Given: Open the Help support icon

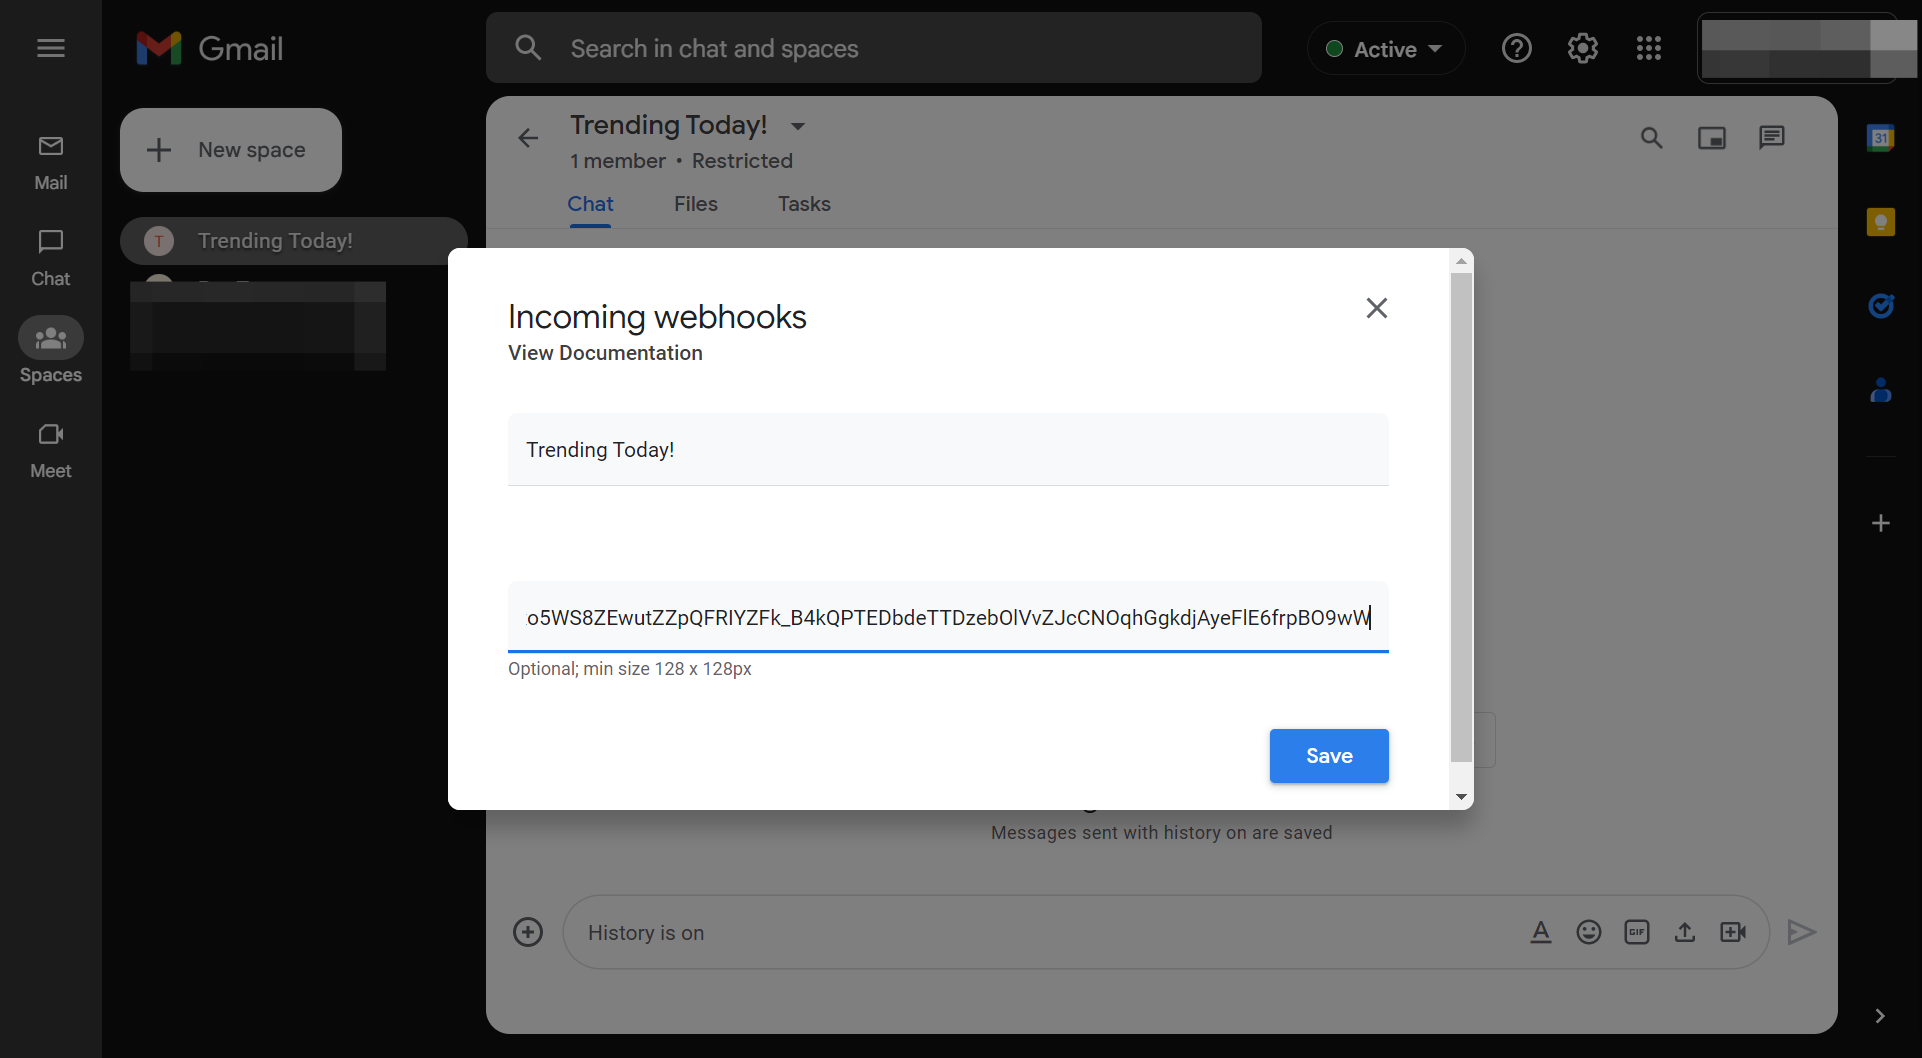Looking at the screenshot, I should pos(1517,48).
